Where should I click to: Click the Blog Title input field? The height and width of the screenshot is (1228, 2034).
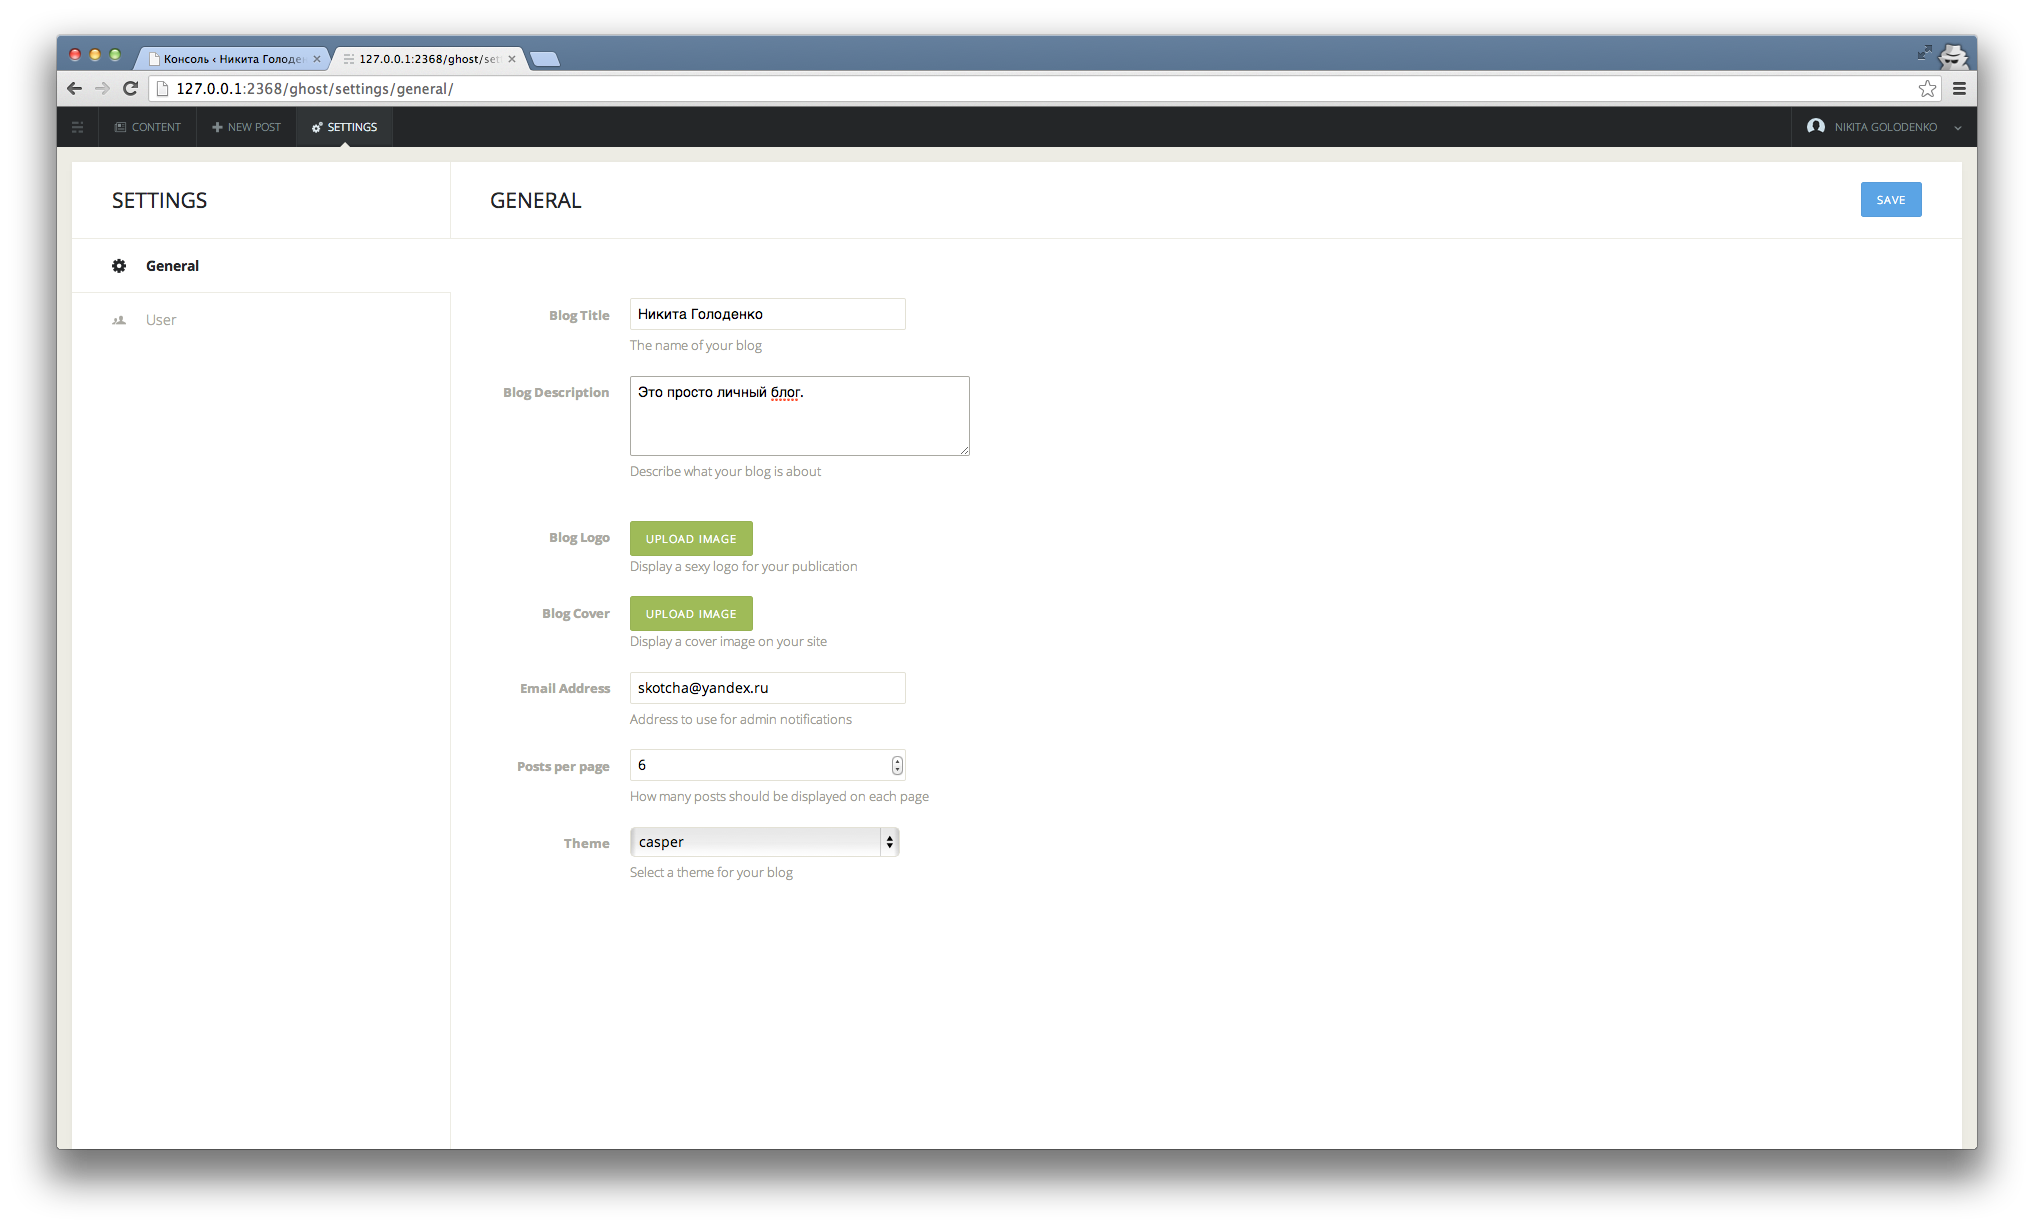(x=767, y=312)
